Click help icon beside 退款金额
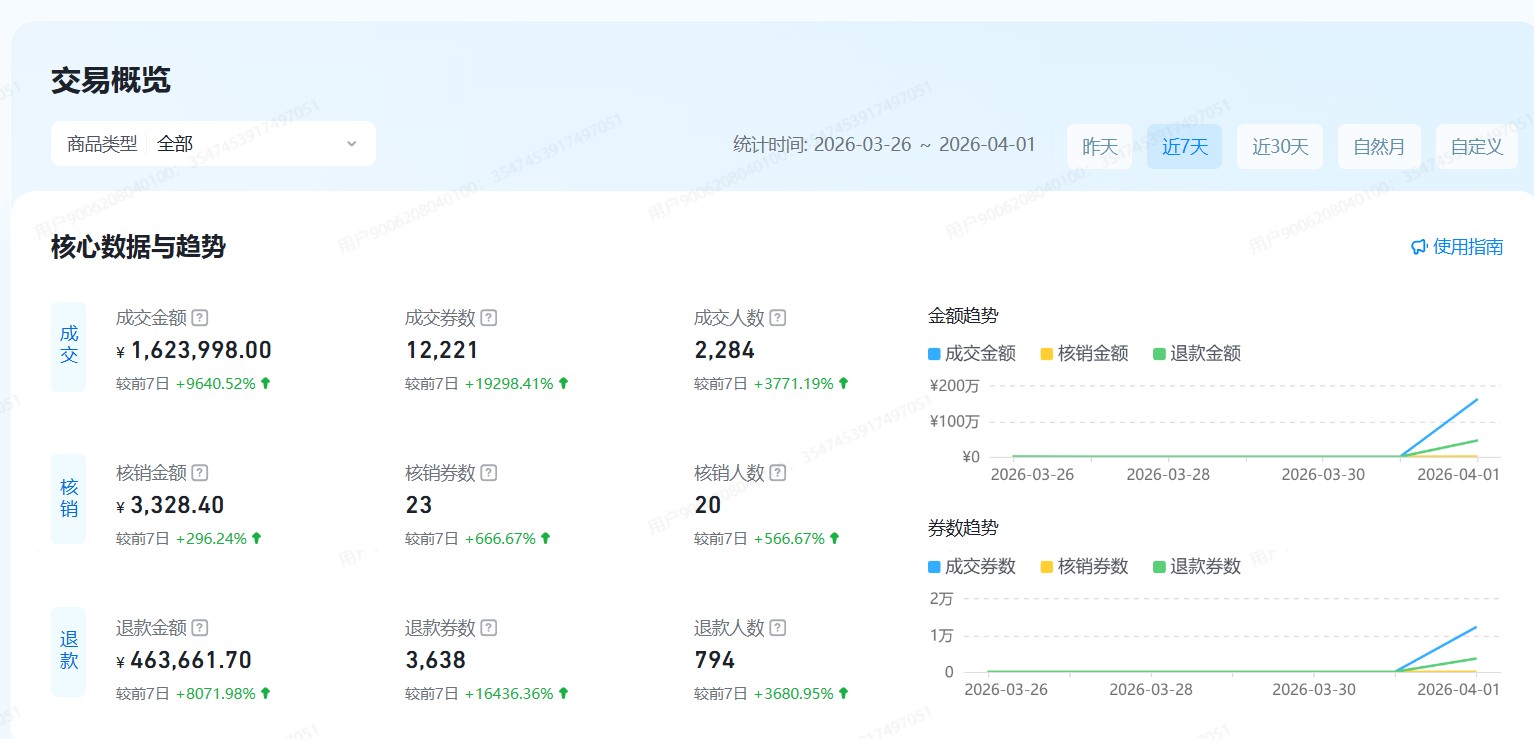This screenshot has width=1534, height=739. [200, 628]
